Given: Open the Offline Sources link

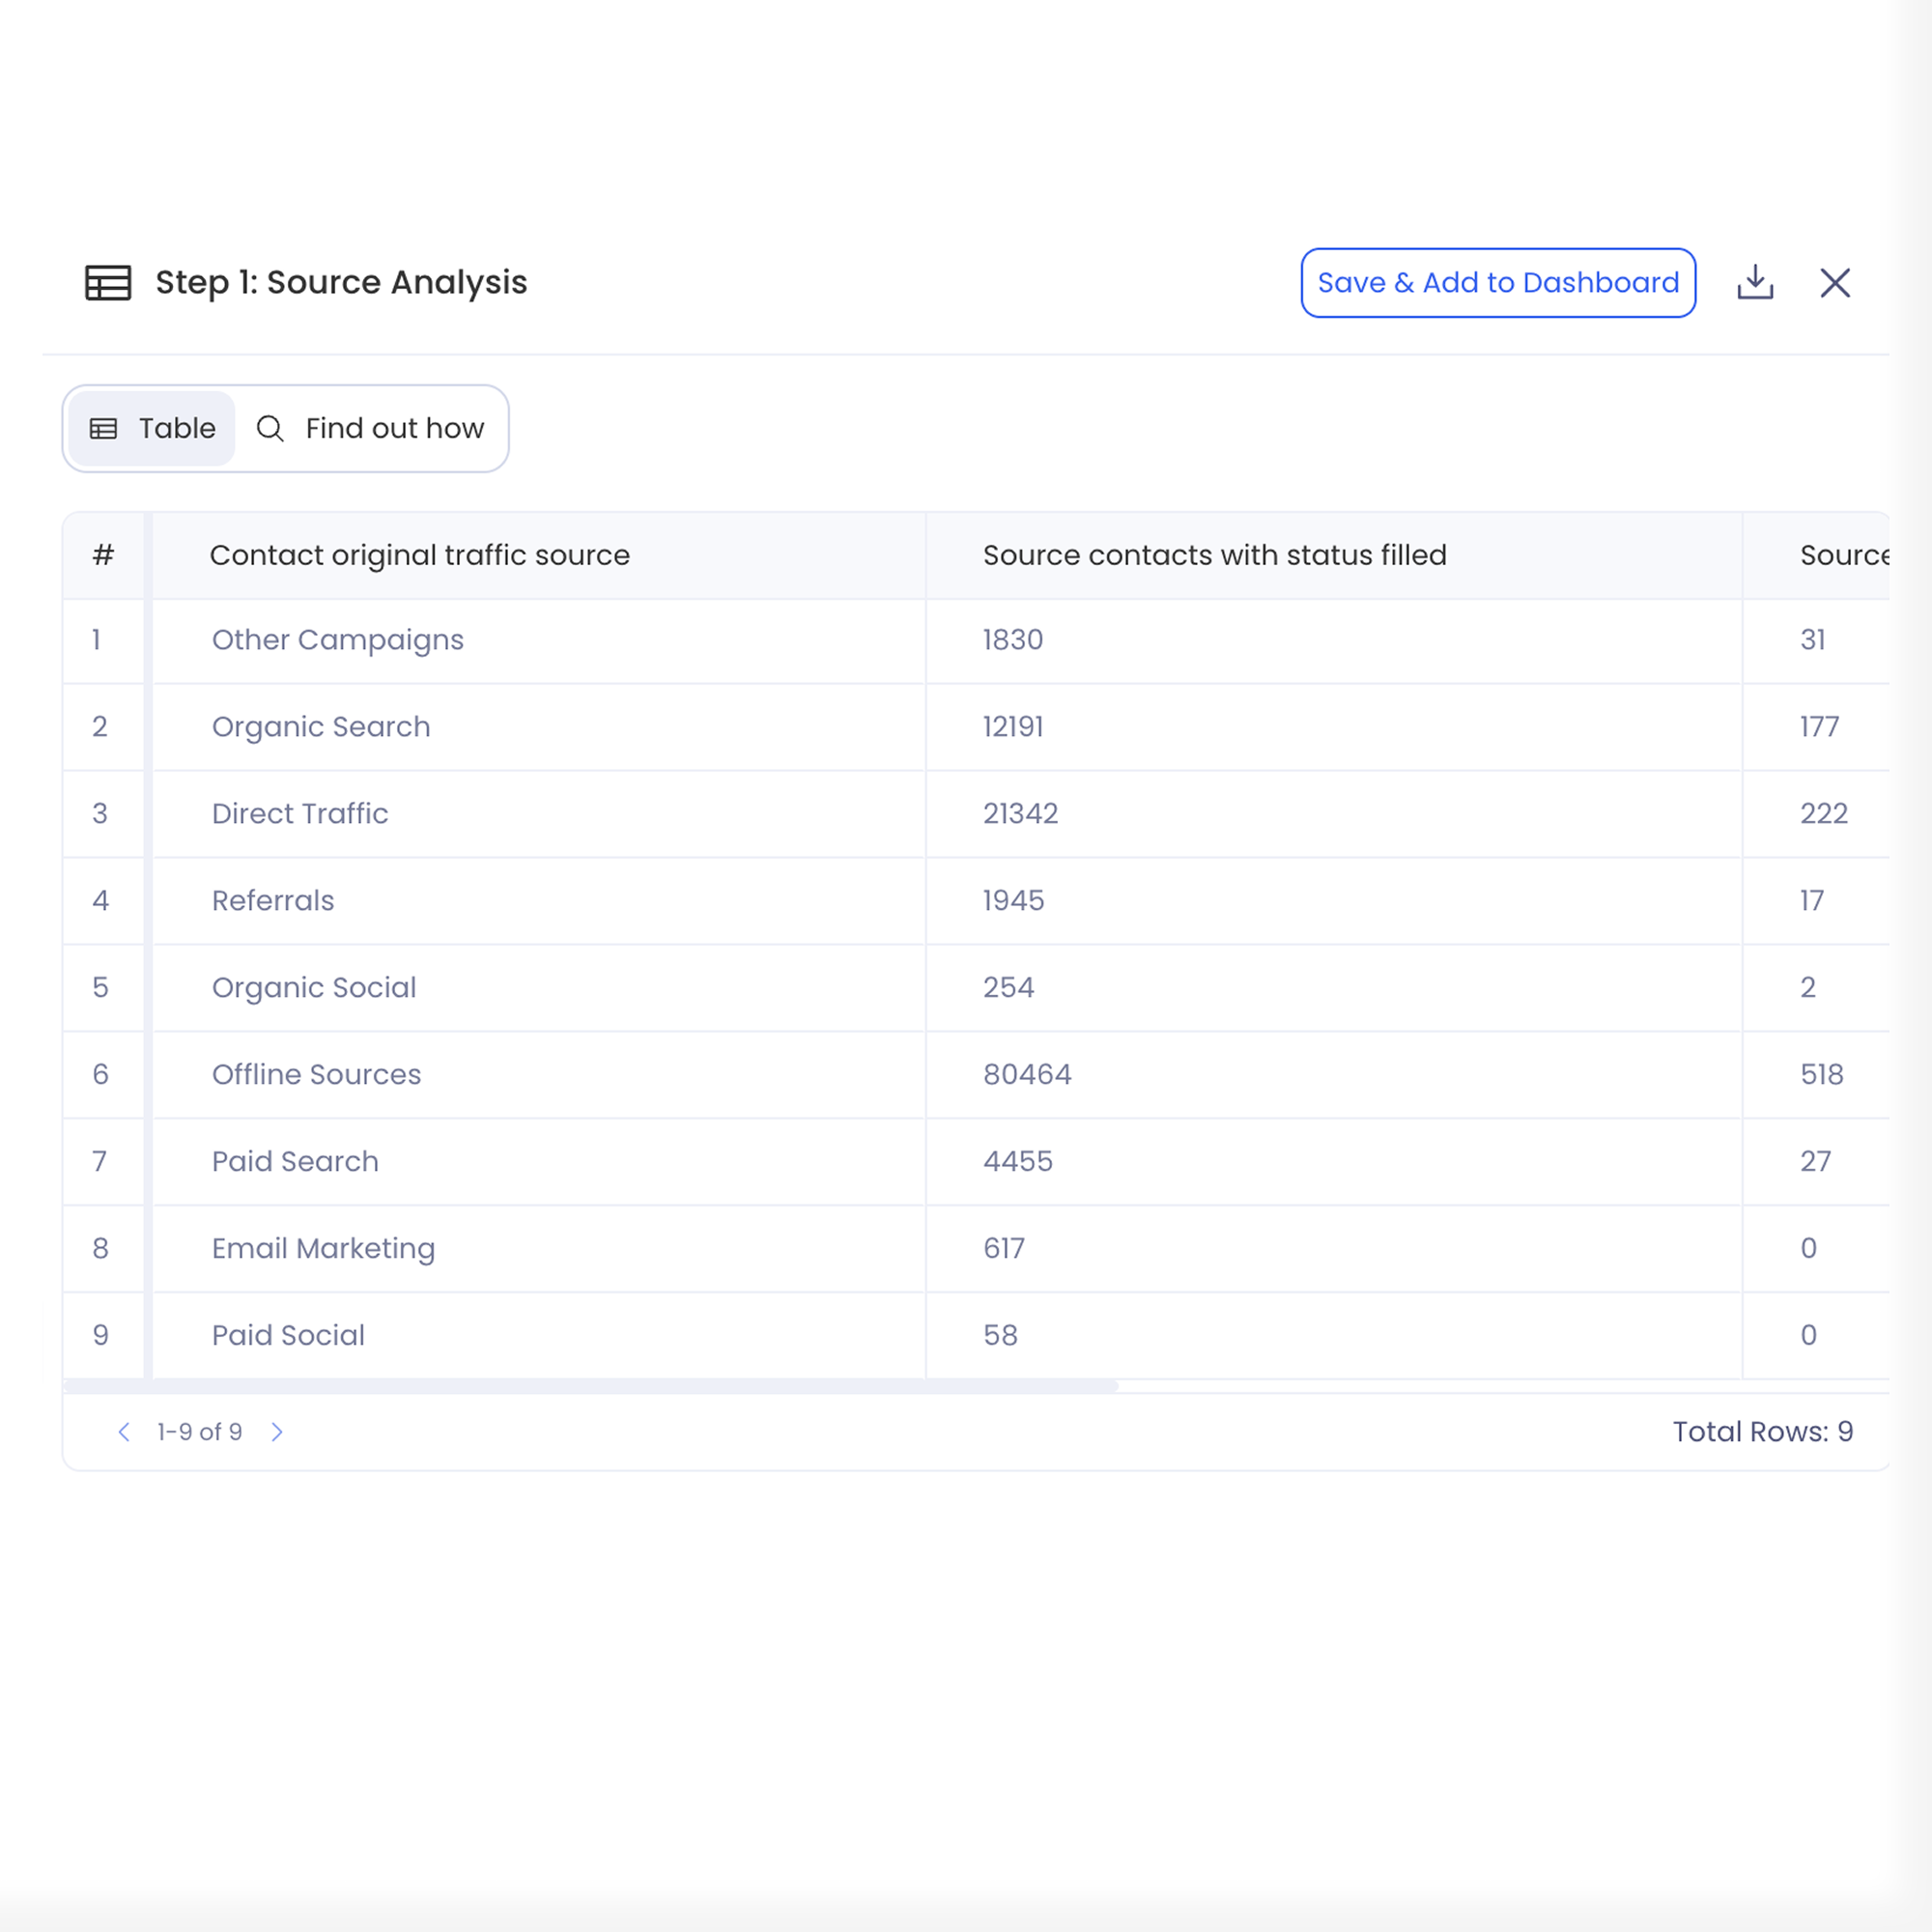Looking at the screenshot, I should (316, 1075).
